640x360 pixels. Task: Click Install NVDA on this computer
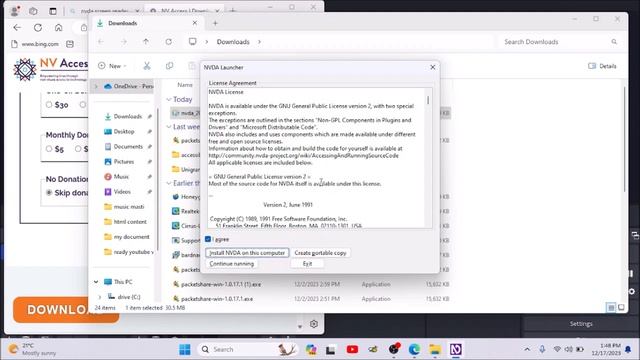click(247, 253)
